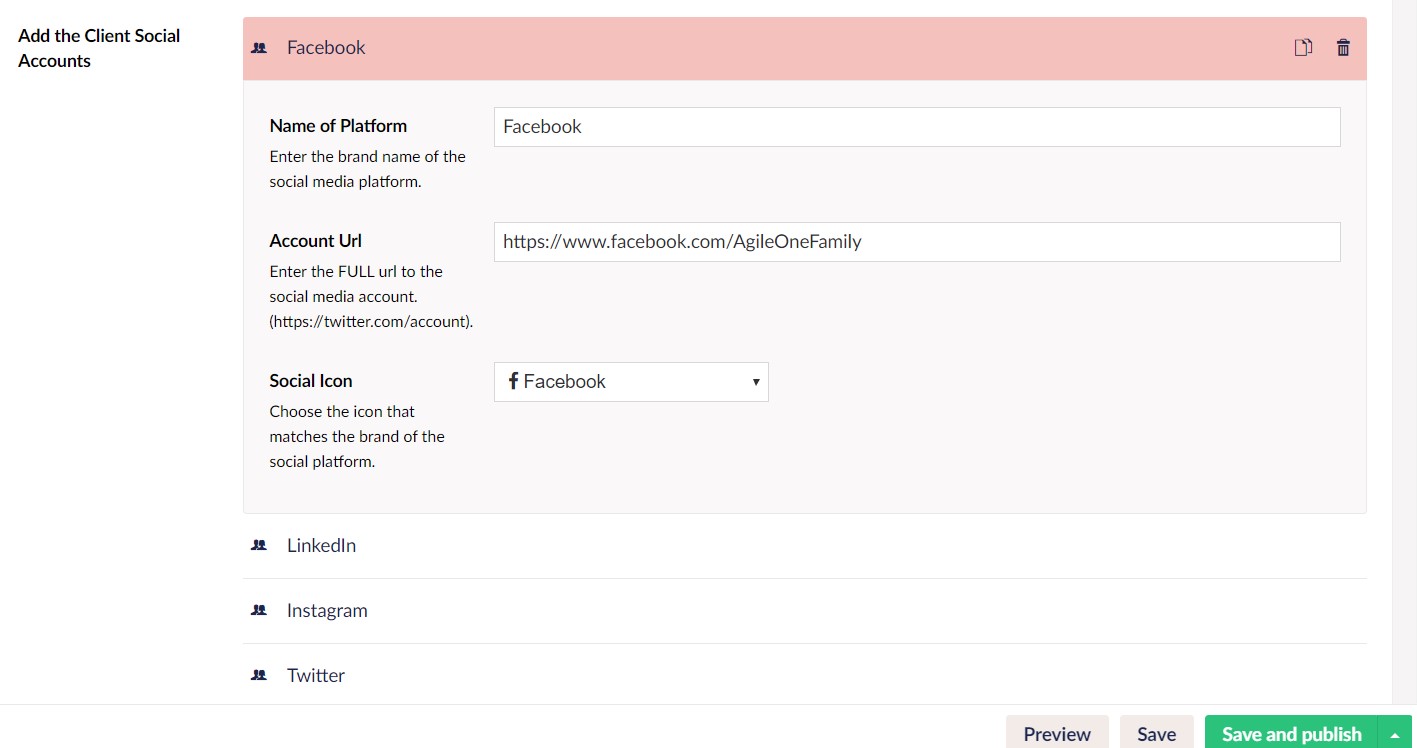The height and width of the screenshot is (748, 1417).
Task: Copy the Facebook social account item
Action: 1303,47
